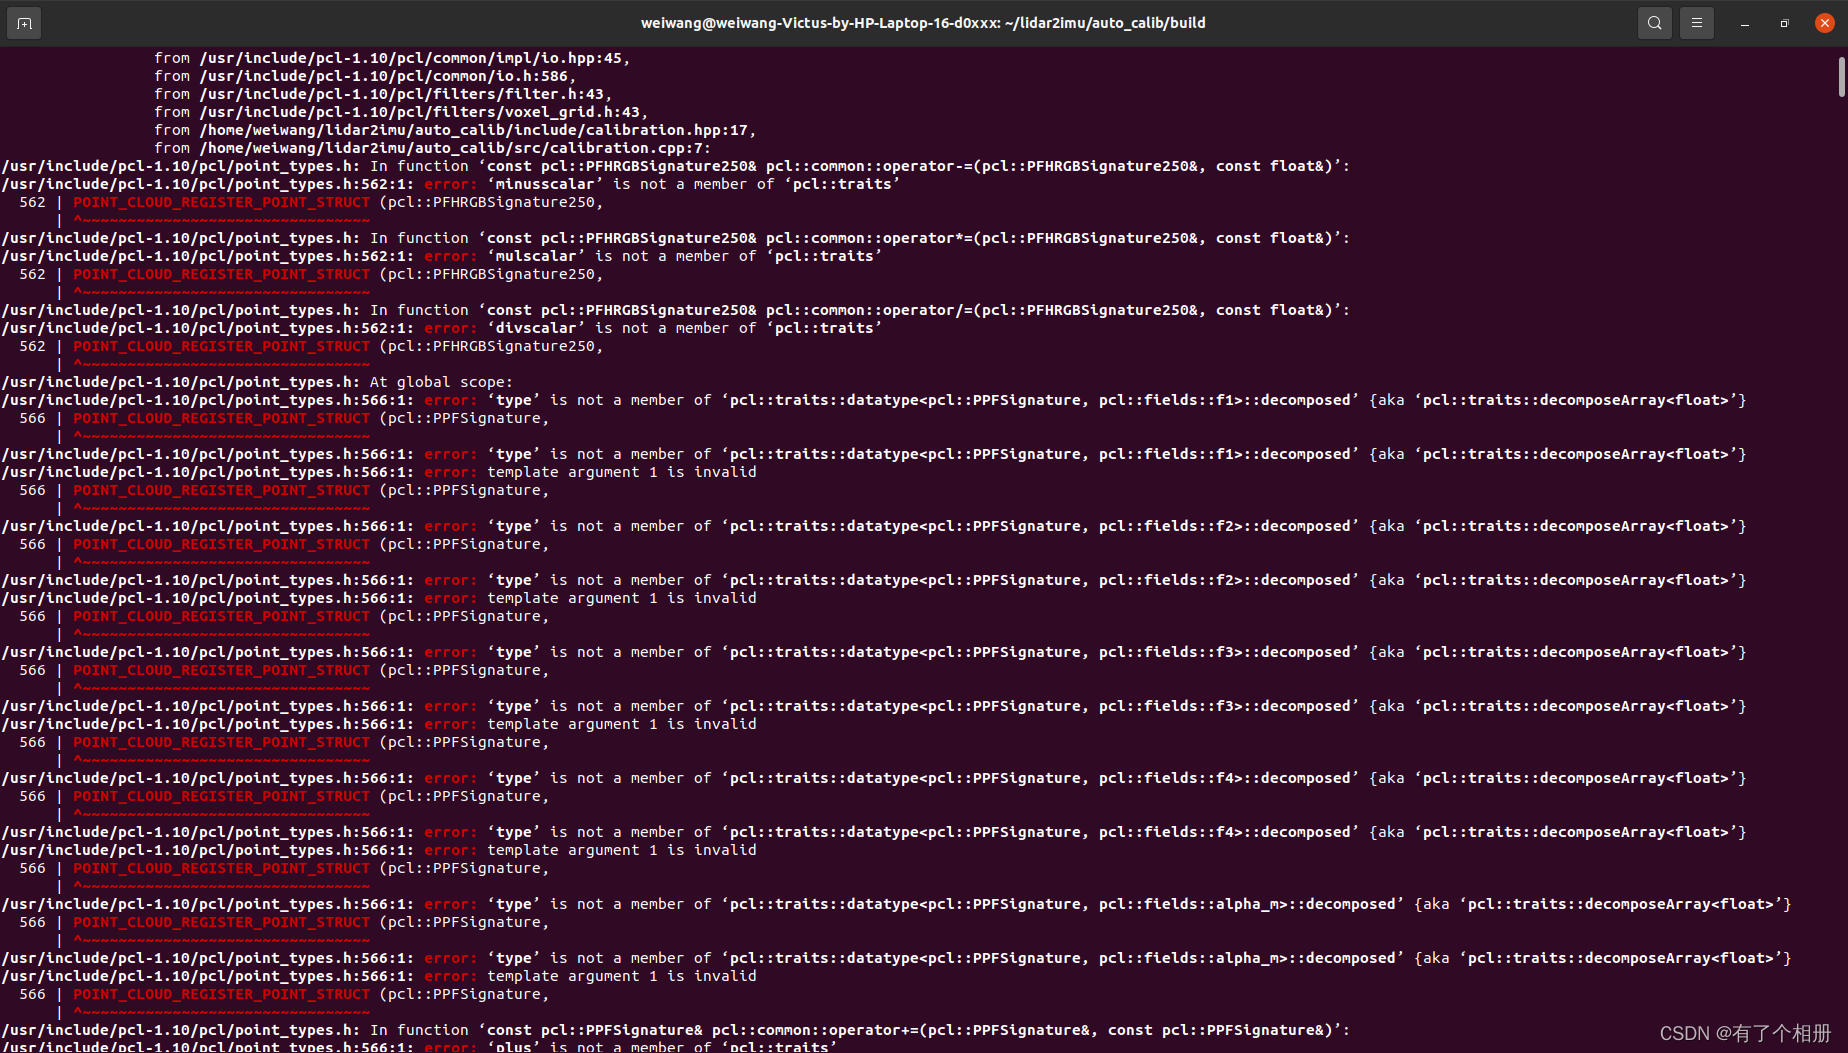This screenshot has width=1848, height=1053.
Task: Click the vertical scrollbar thumb
Action: coord(1841,77)
